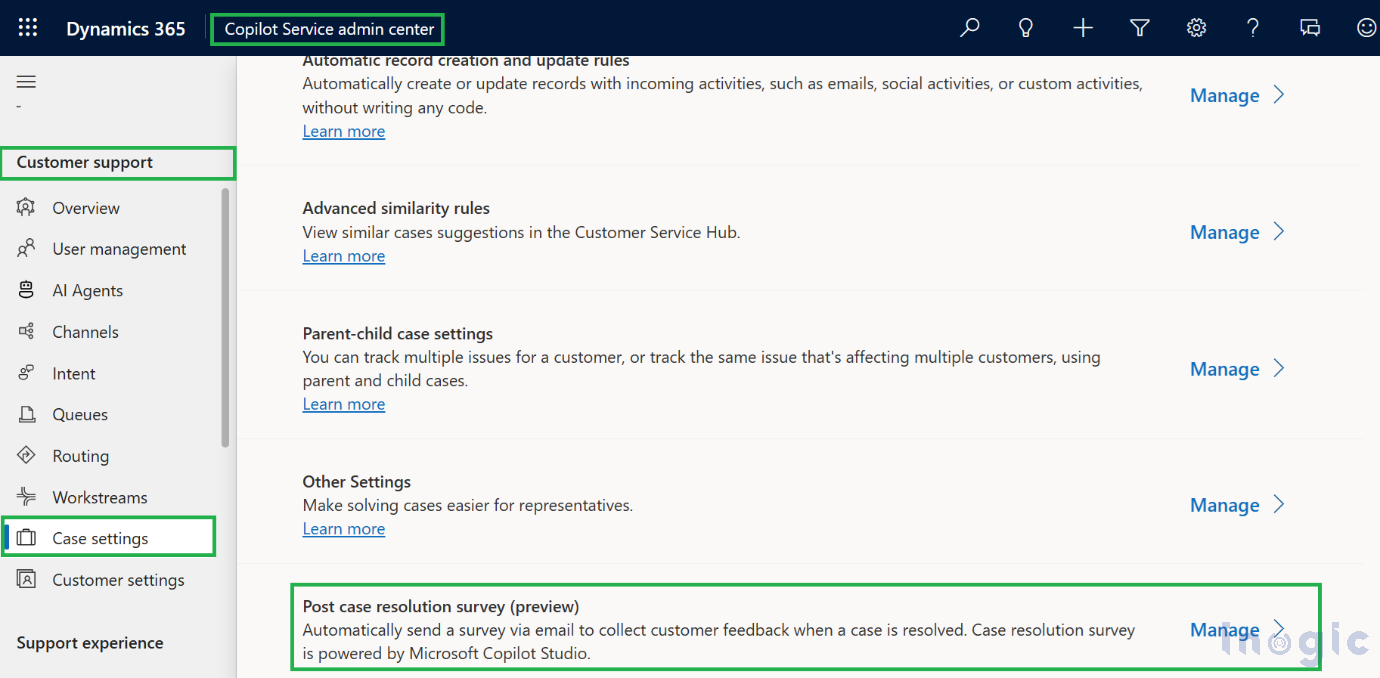Viewport: 1380px width, 678px height.
Task: Open the chat panel icon in header
Action: (1310, 28)
